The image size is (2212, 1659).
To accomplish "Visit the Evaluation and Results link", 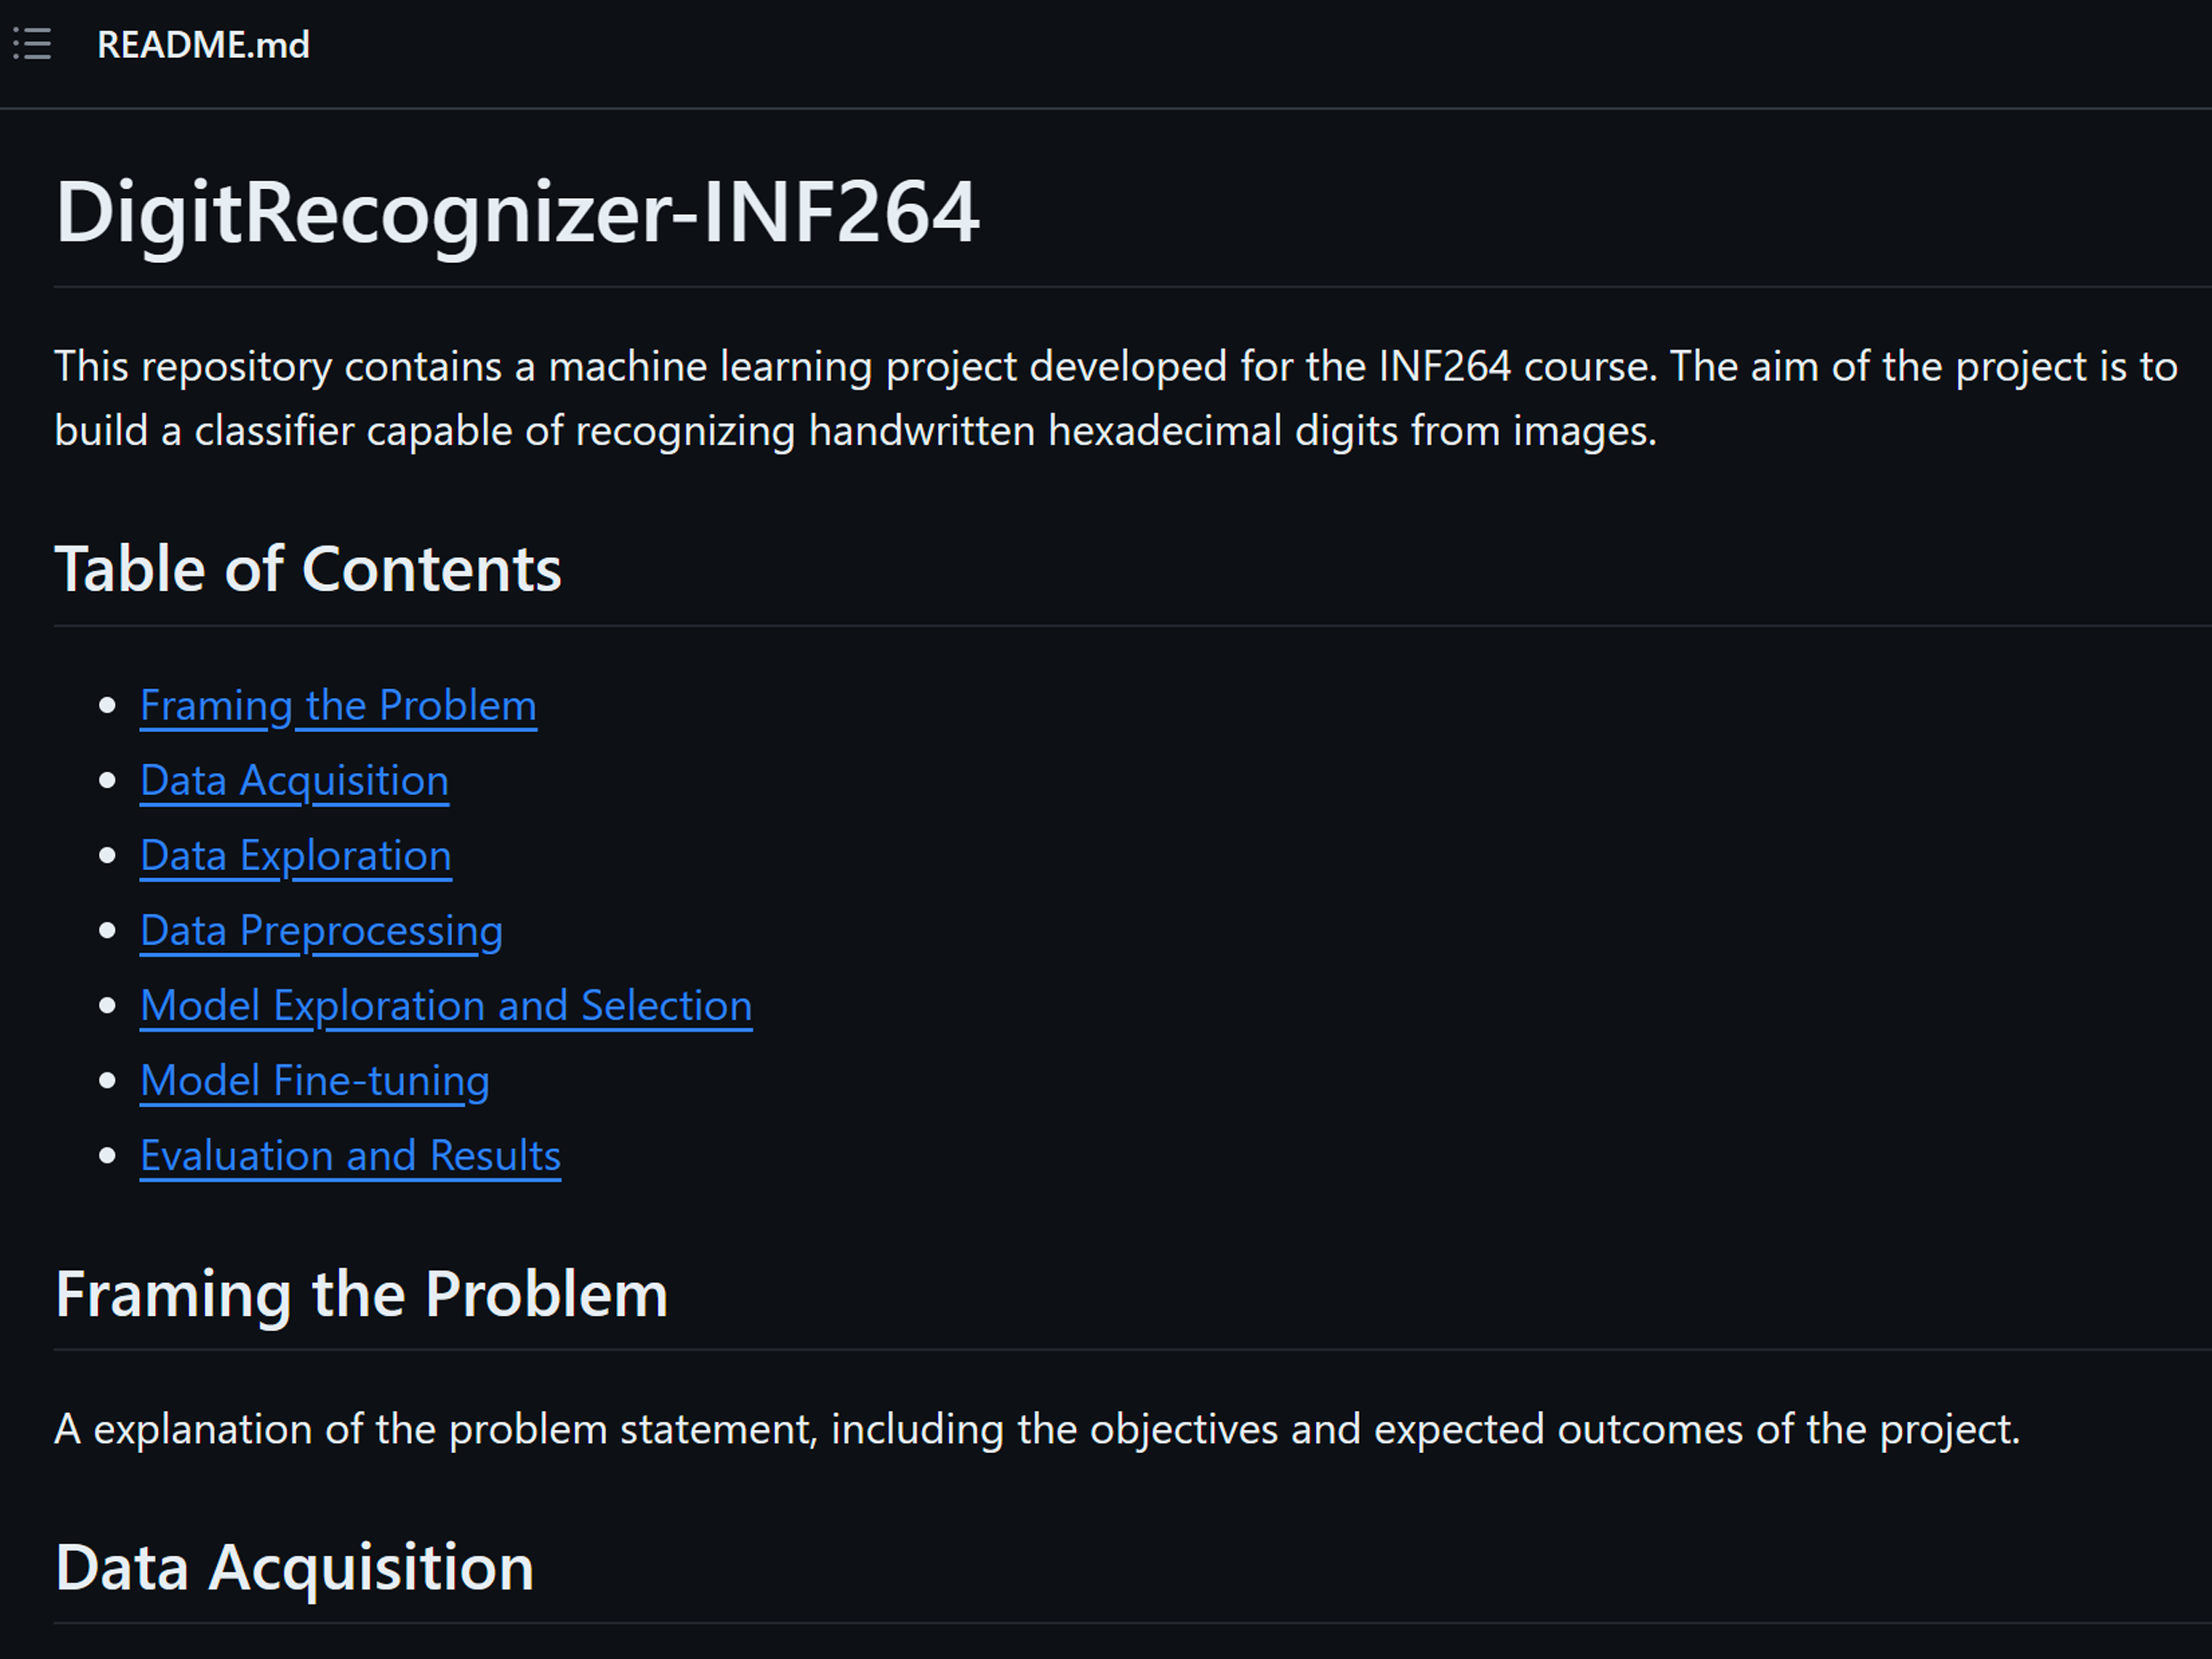I will coord(350,1156).
